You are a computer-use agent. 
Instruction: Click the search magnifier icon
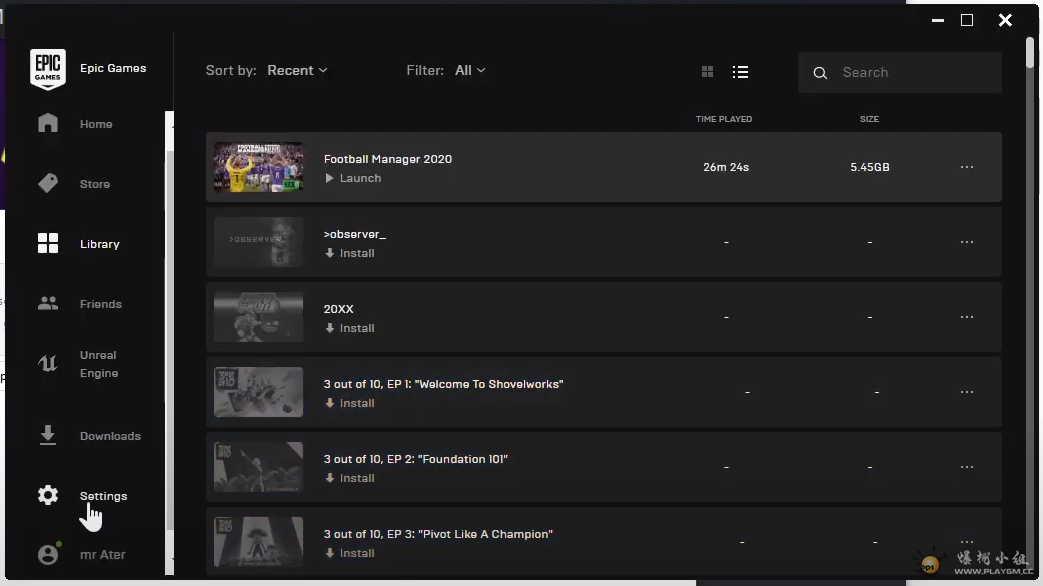pos(820,73)
